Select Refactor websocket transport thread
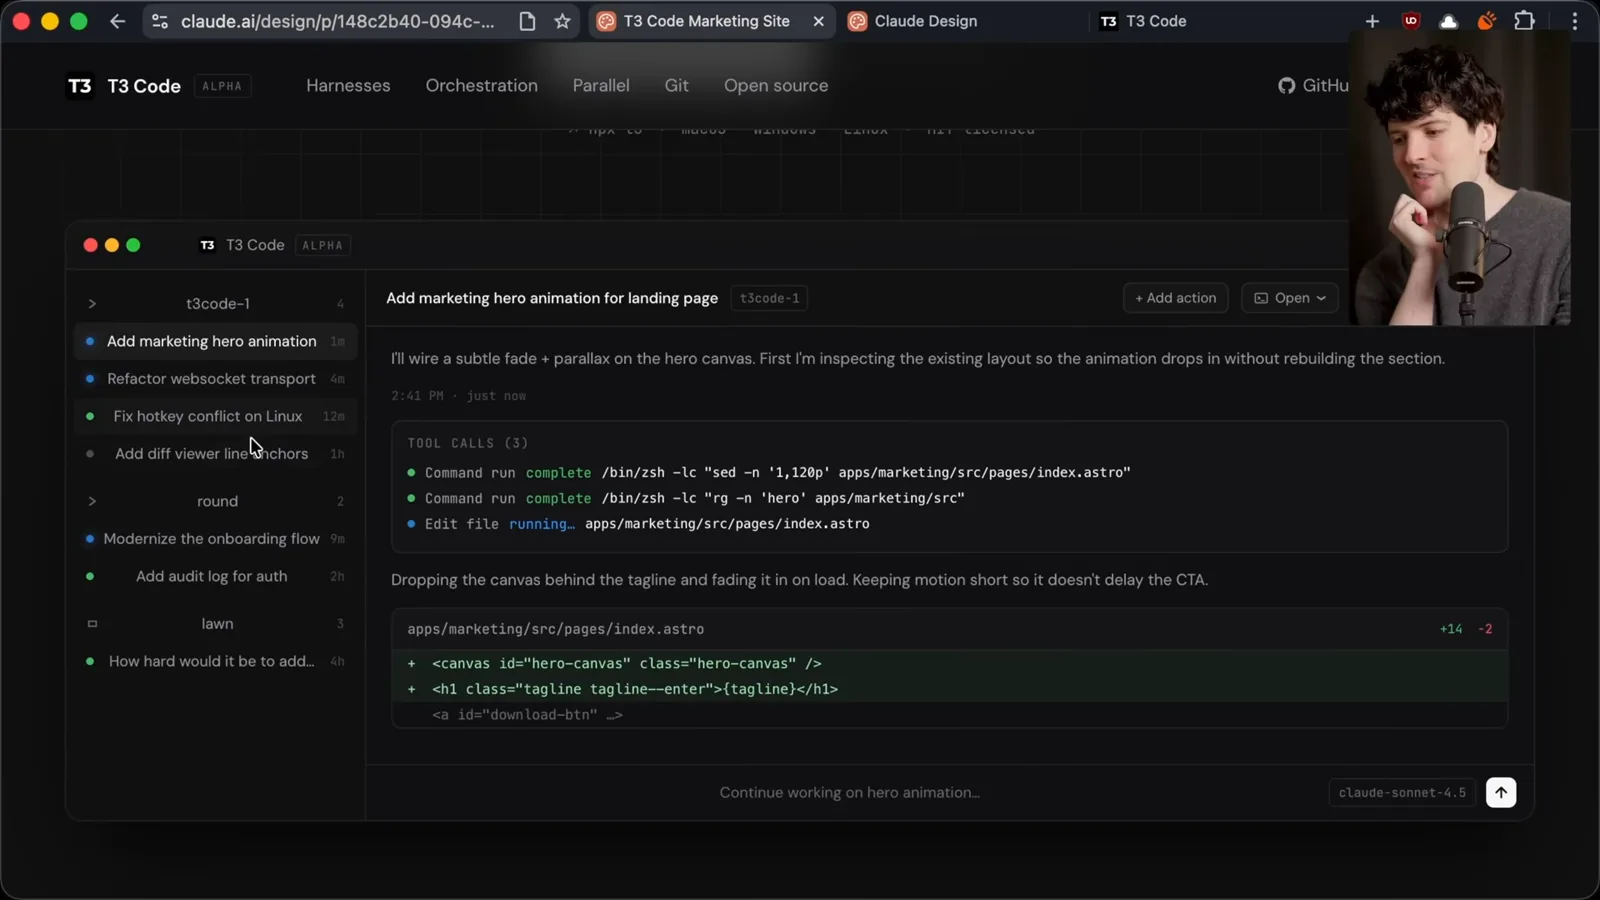 click(215, 379)
